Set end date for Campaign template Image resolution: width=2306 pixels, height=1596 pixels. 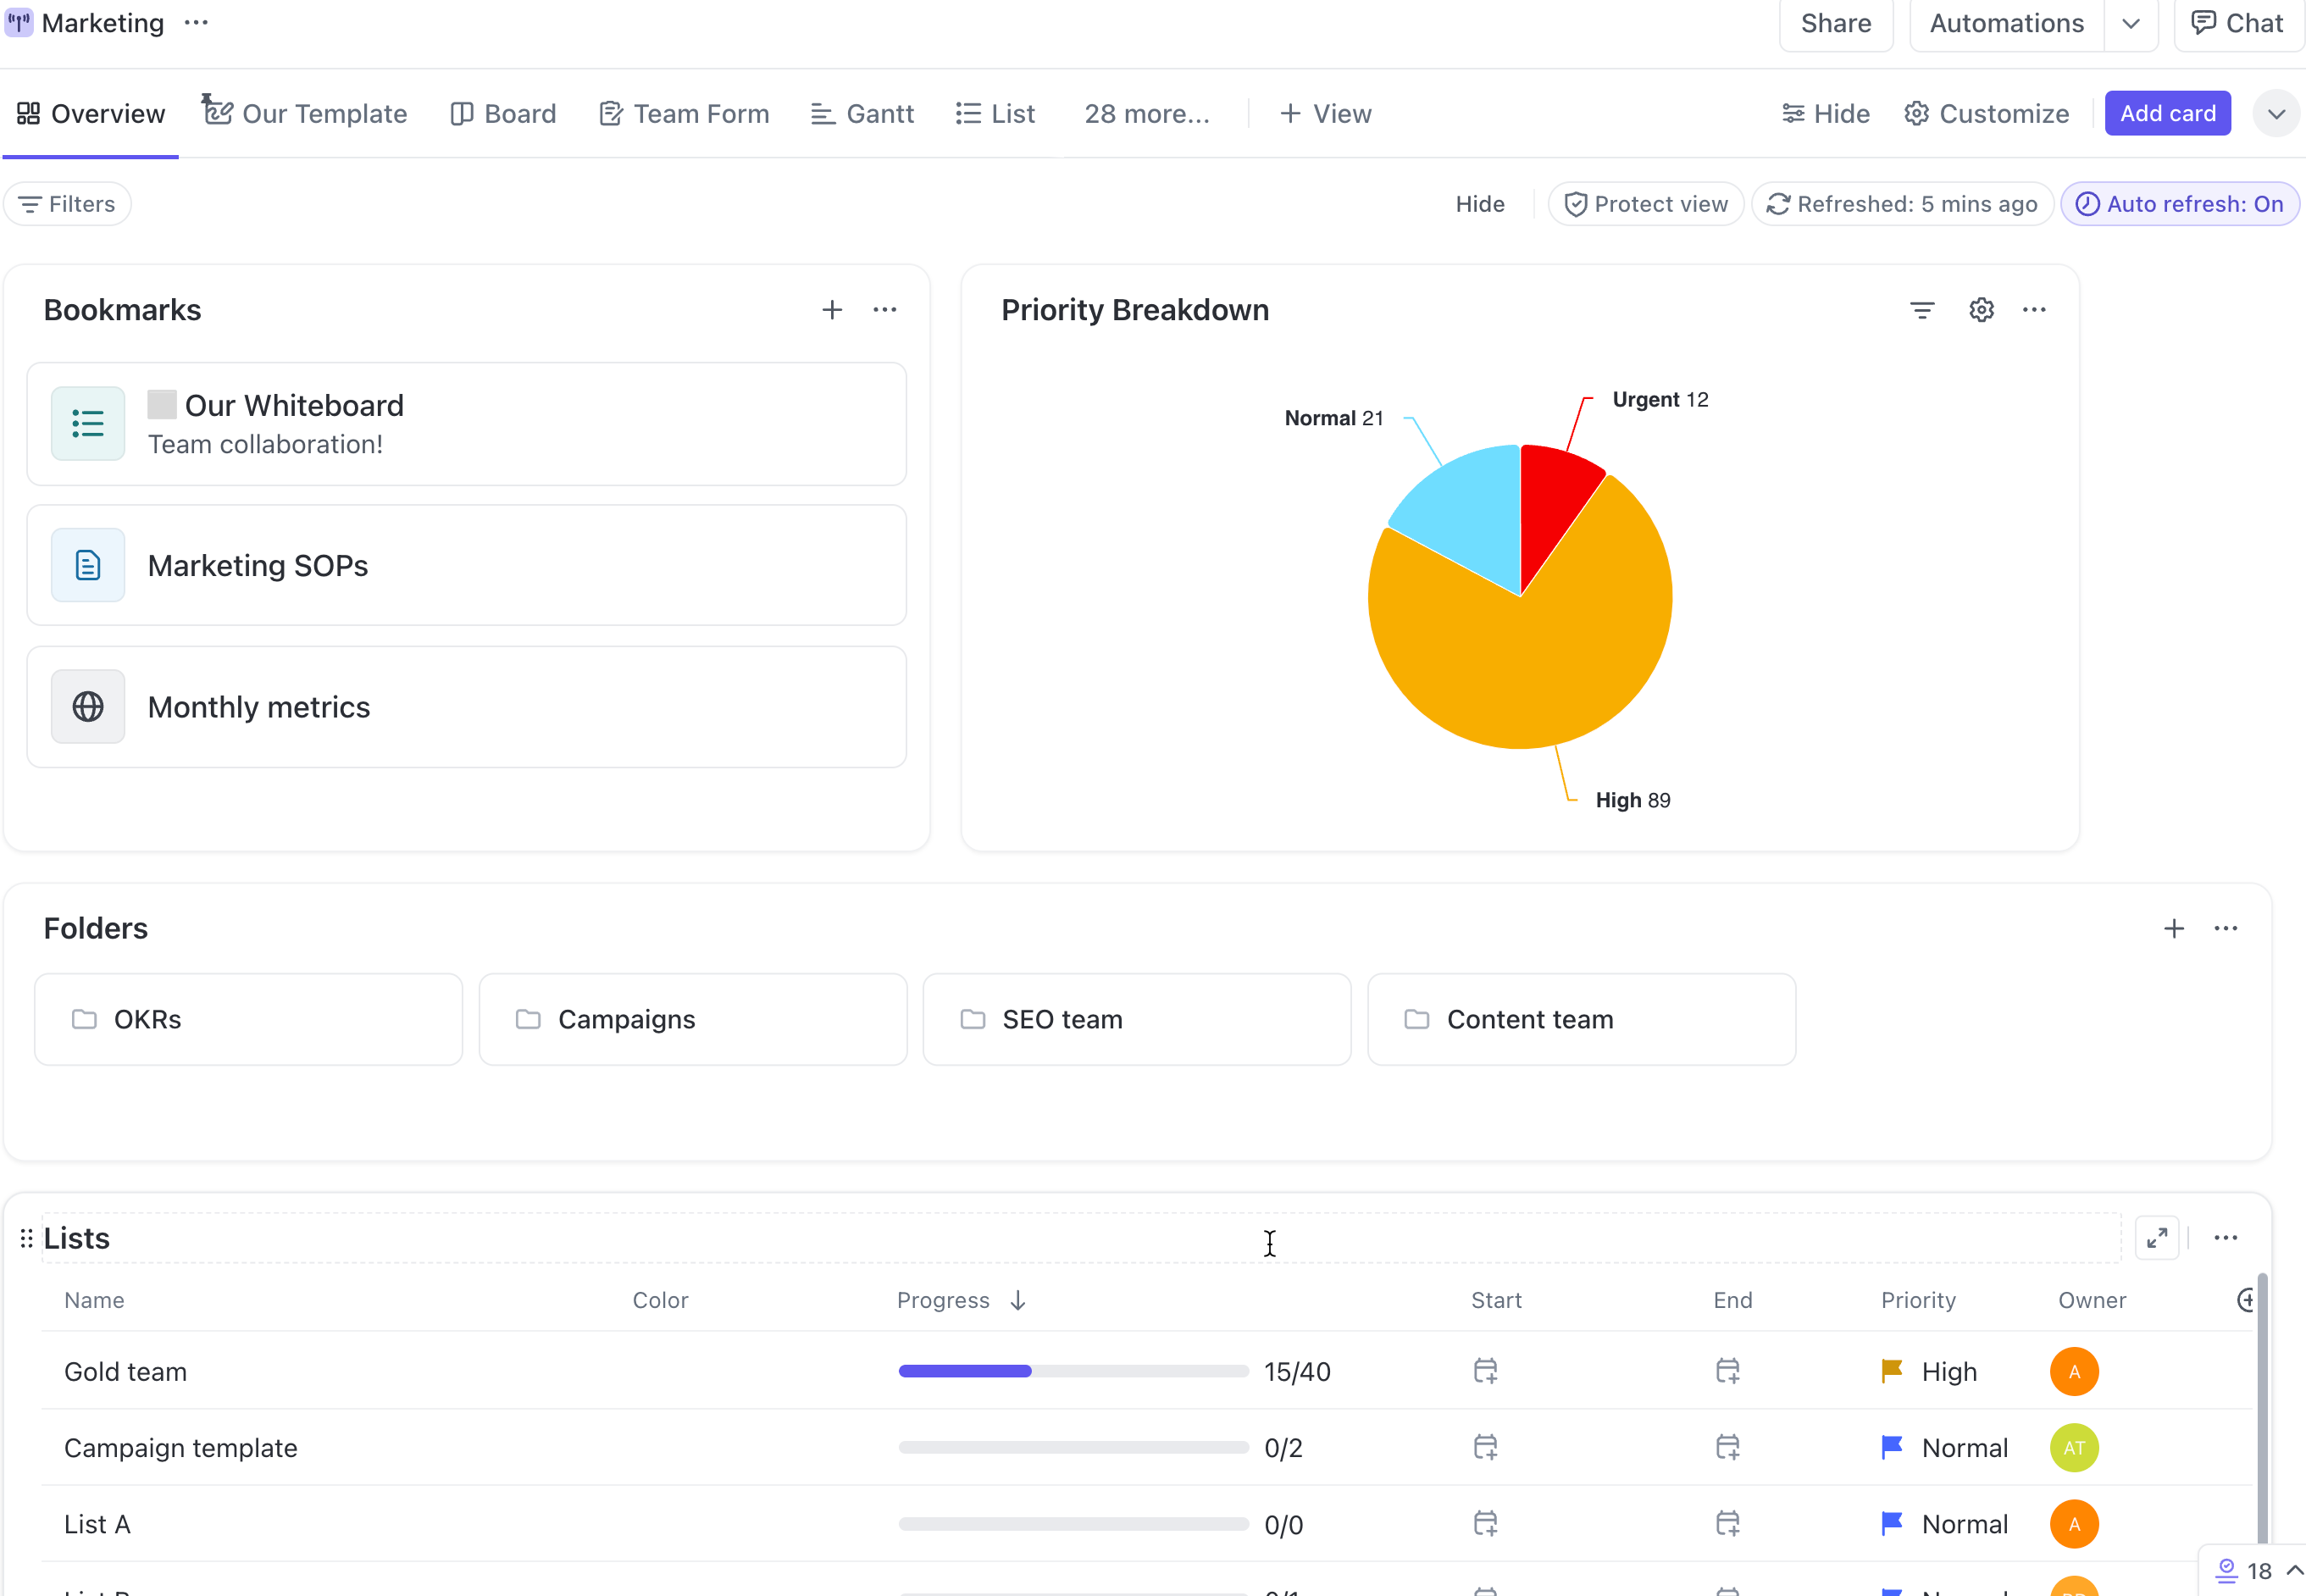click(x=1727, y=1447)
